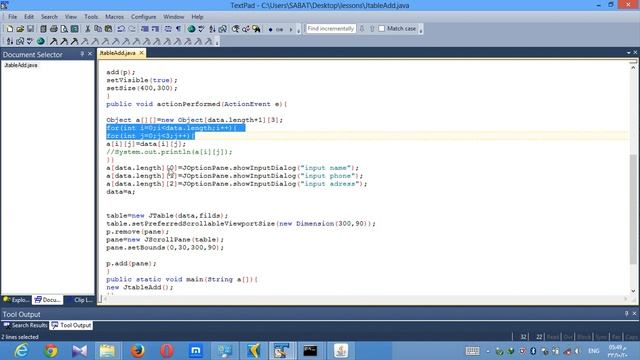Image resolution: width=640 pixels, height=360 pixels.
Task: Find next match with down arrow
Action: (x=362, y=29)
